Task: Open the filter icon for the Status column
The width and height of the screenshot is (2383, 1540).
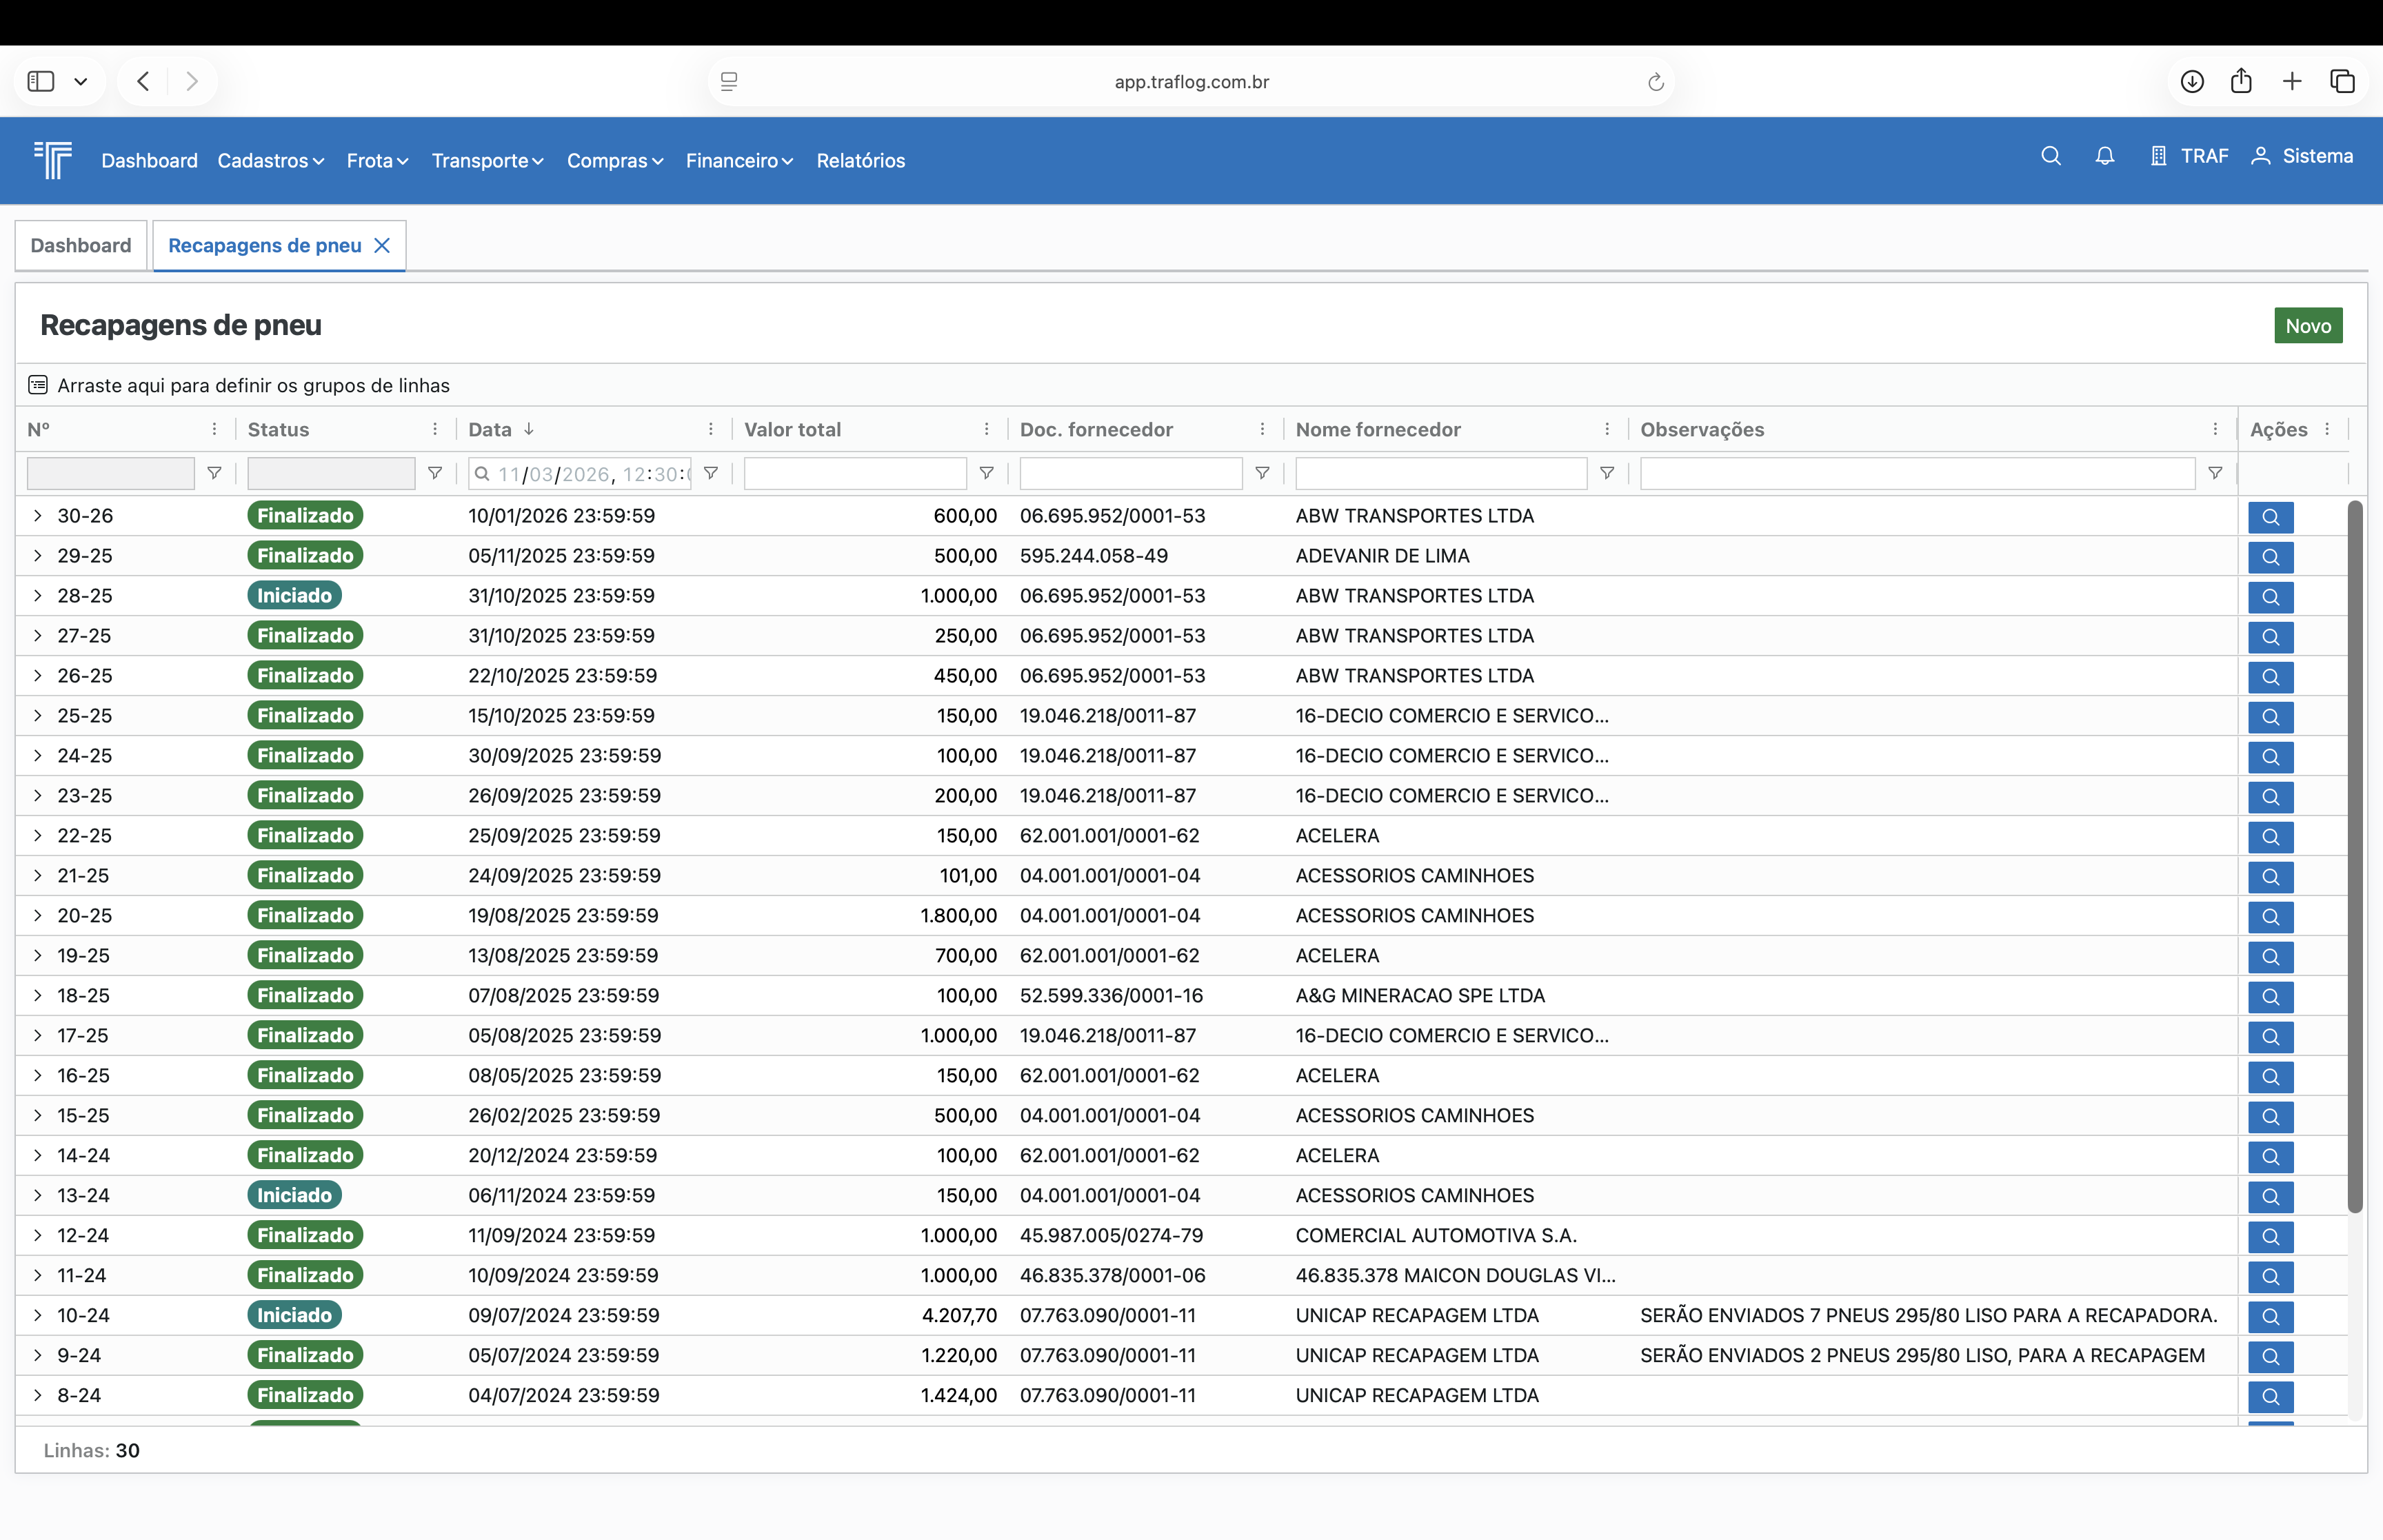Action: (435, 473)
